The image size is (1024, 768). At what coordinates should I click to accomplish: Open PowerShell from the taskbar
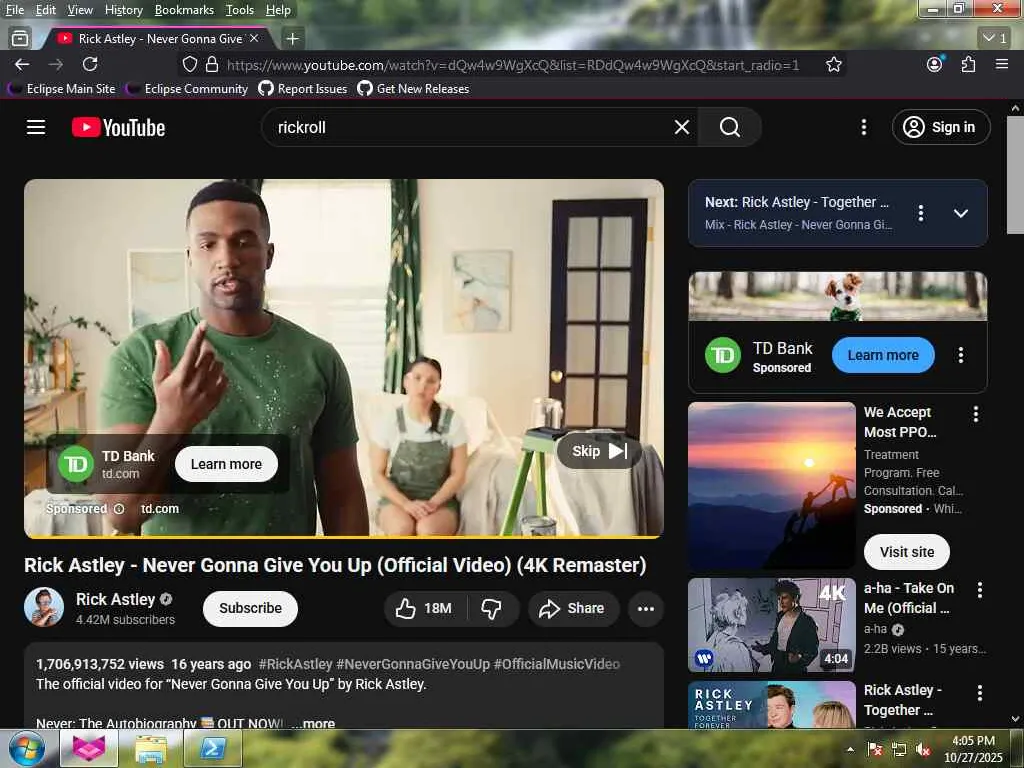pos(212,748)
